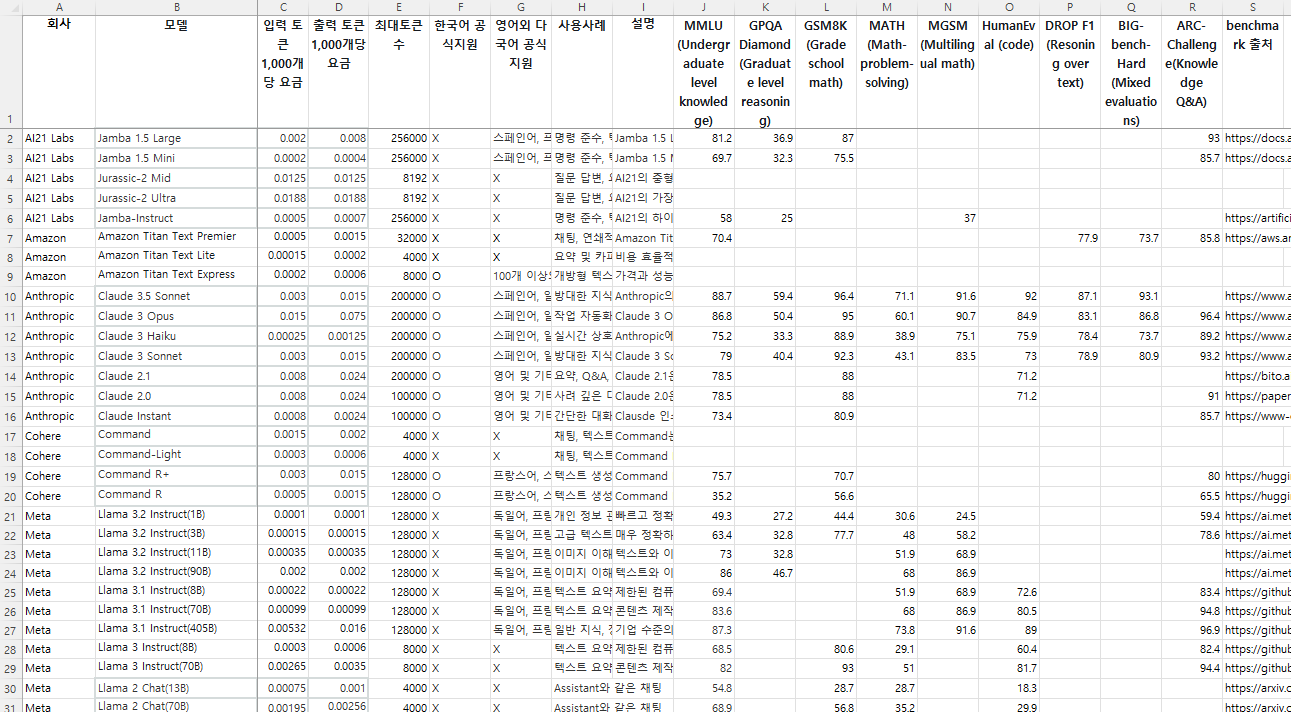Select the Amazon Titan Text Premier cell
This screenshot has height=712, width=1291.
(x=176, y=237)
